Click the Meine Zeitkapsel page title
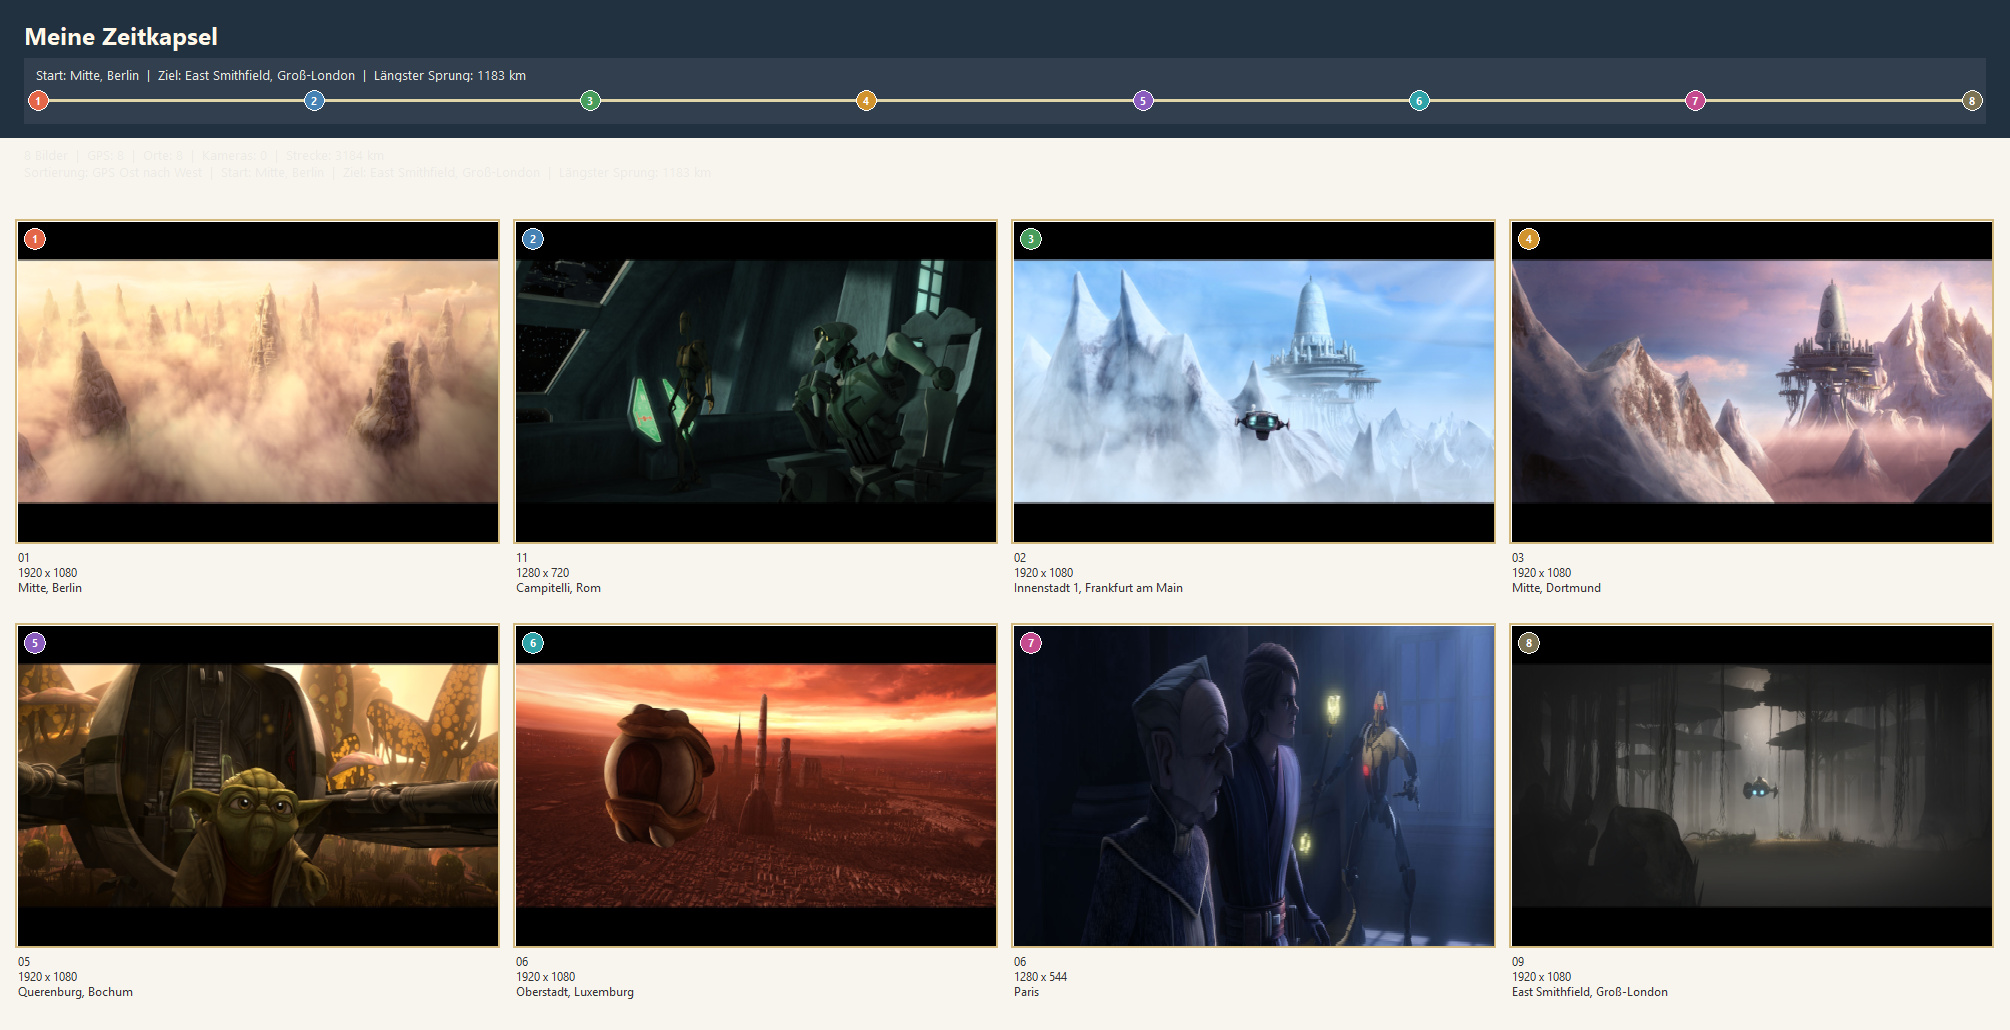The image size is (2010, 1030). [121, 37]
